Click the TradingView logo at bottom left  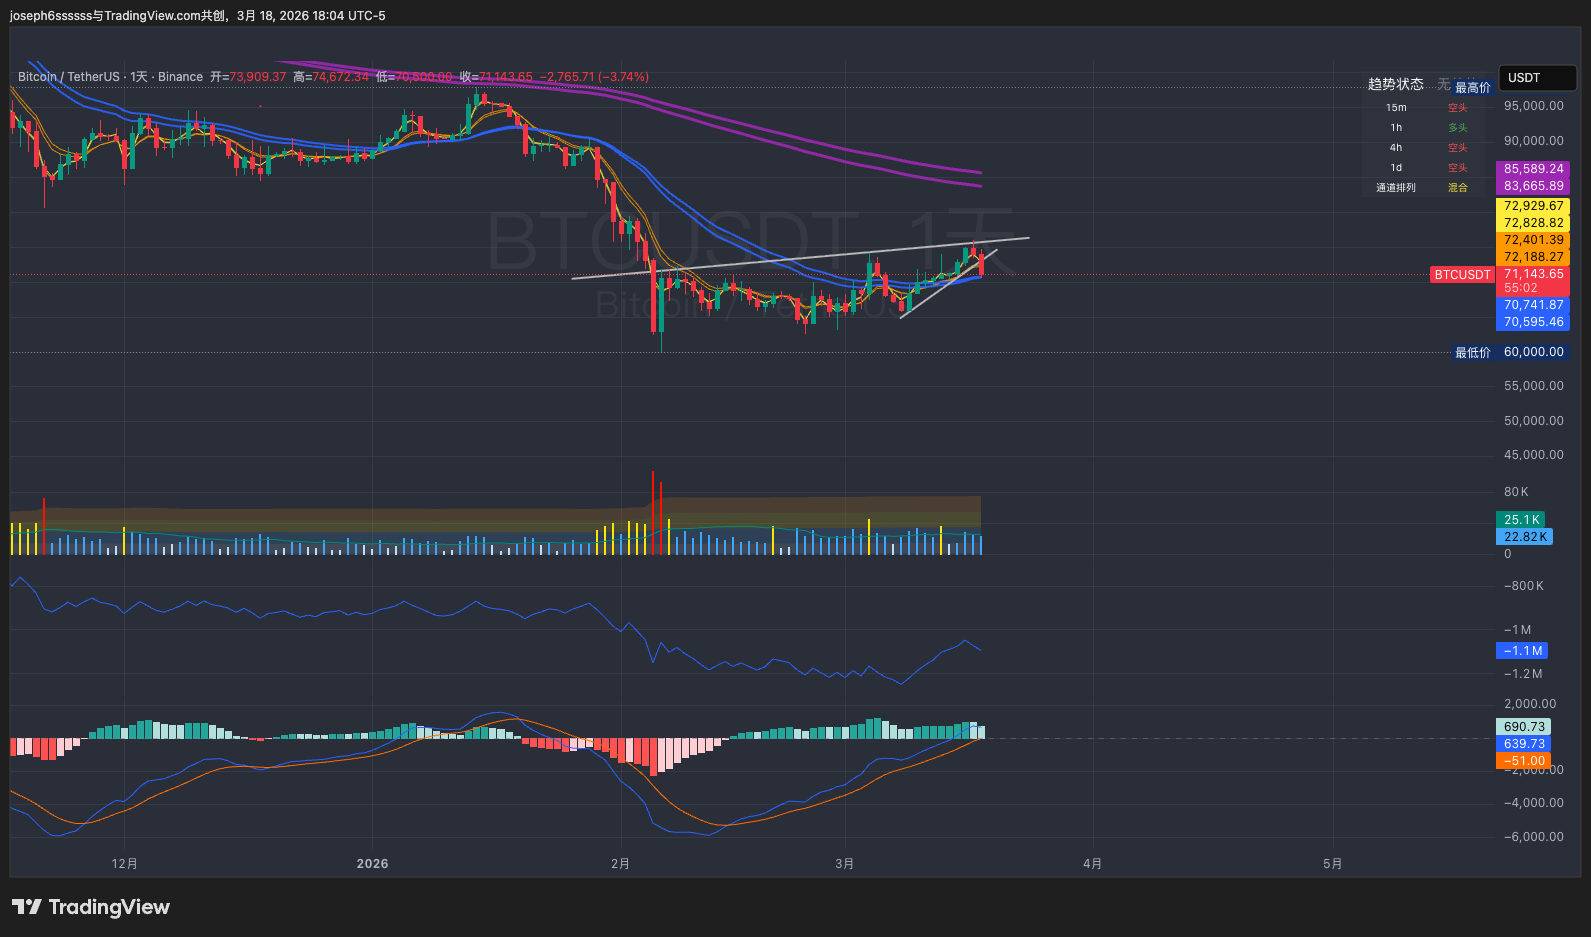pyautogui.click(x=91, y=907)
